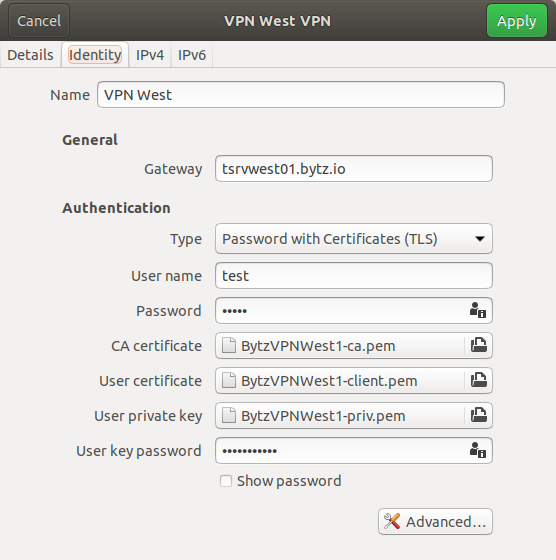
Task: Cancel the VPN West dialog
Action: (x=39, y=21)
